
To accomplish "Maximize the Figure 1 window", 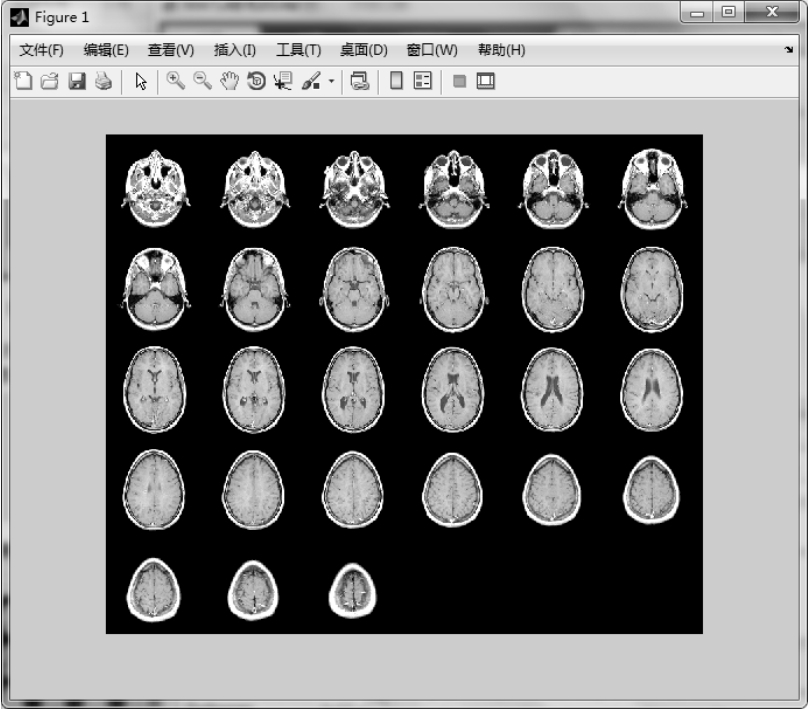I will pyautogui.click(x=729, y=12).
